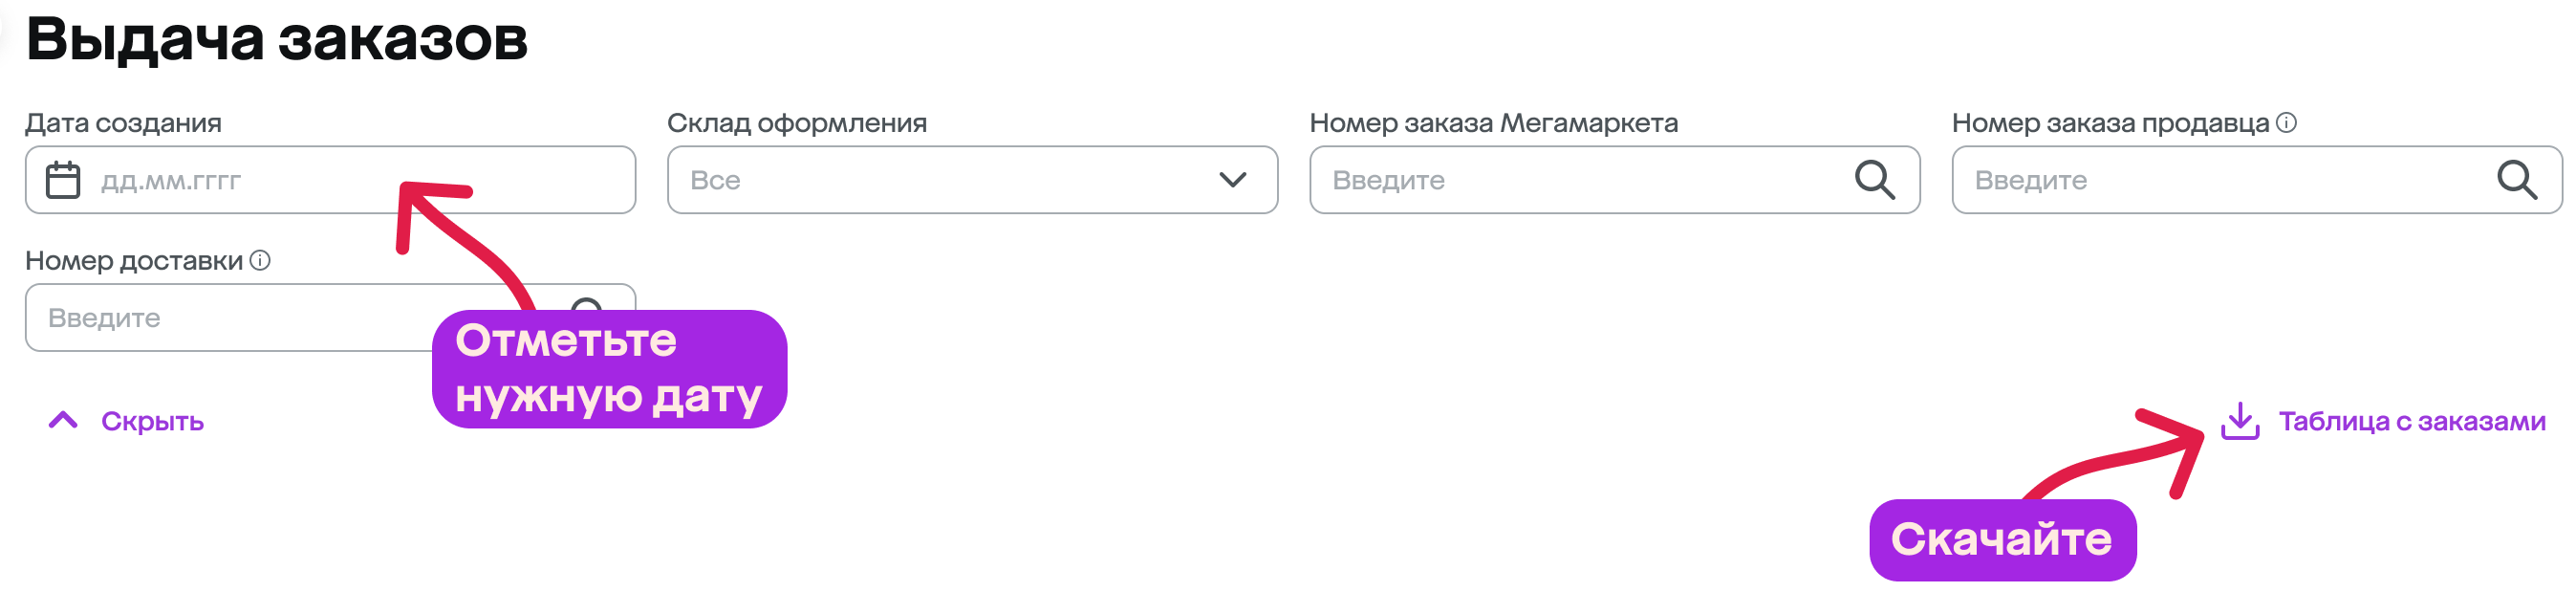2576x592 pixels.
Task: Click info icon beside Номер доставки
Action: [x=260, y=260]
